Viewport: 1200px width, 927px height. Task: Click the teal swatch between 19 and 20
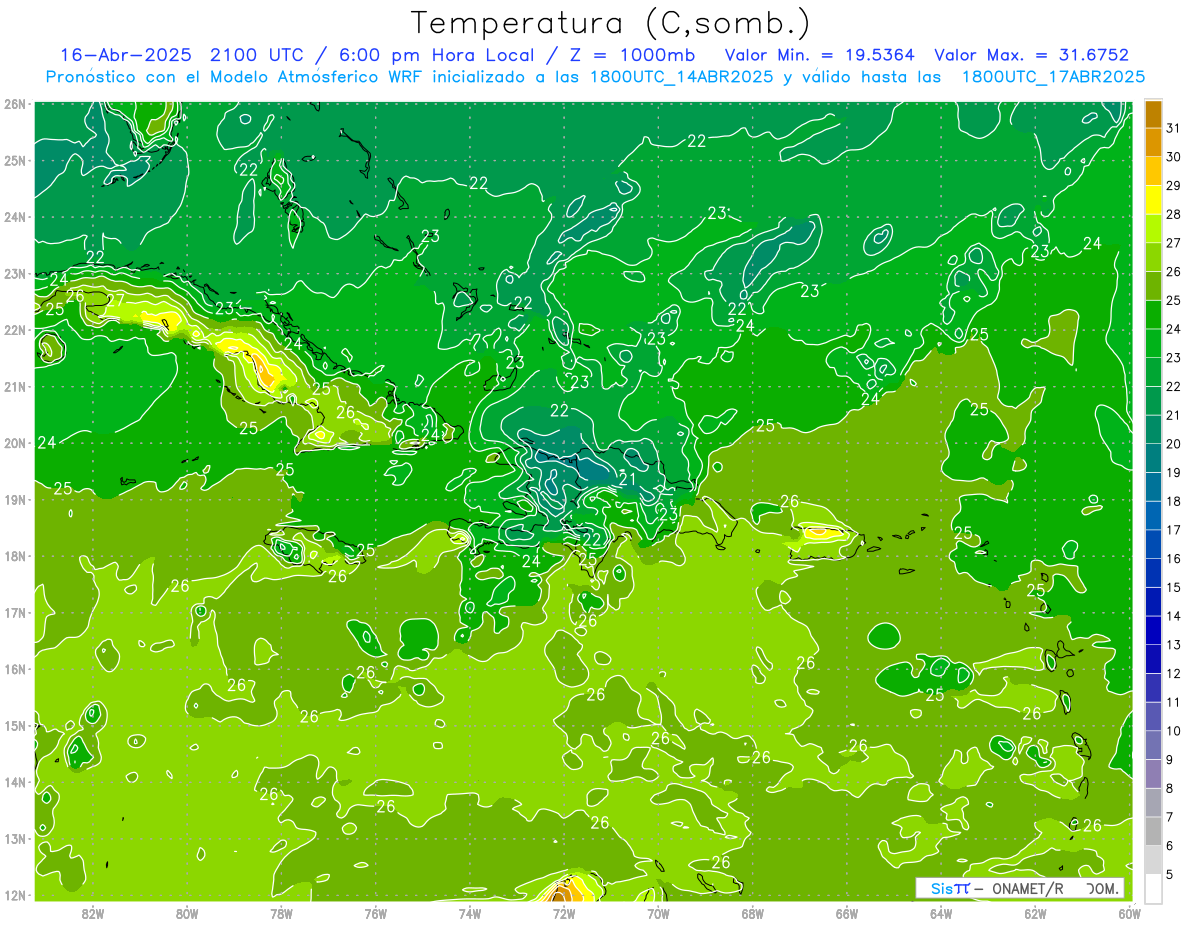(x=1153, y=458)
